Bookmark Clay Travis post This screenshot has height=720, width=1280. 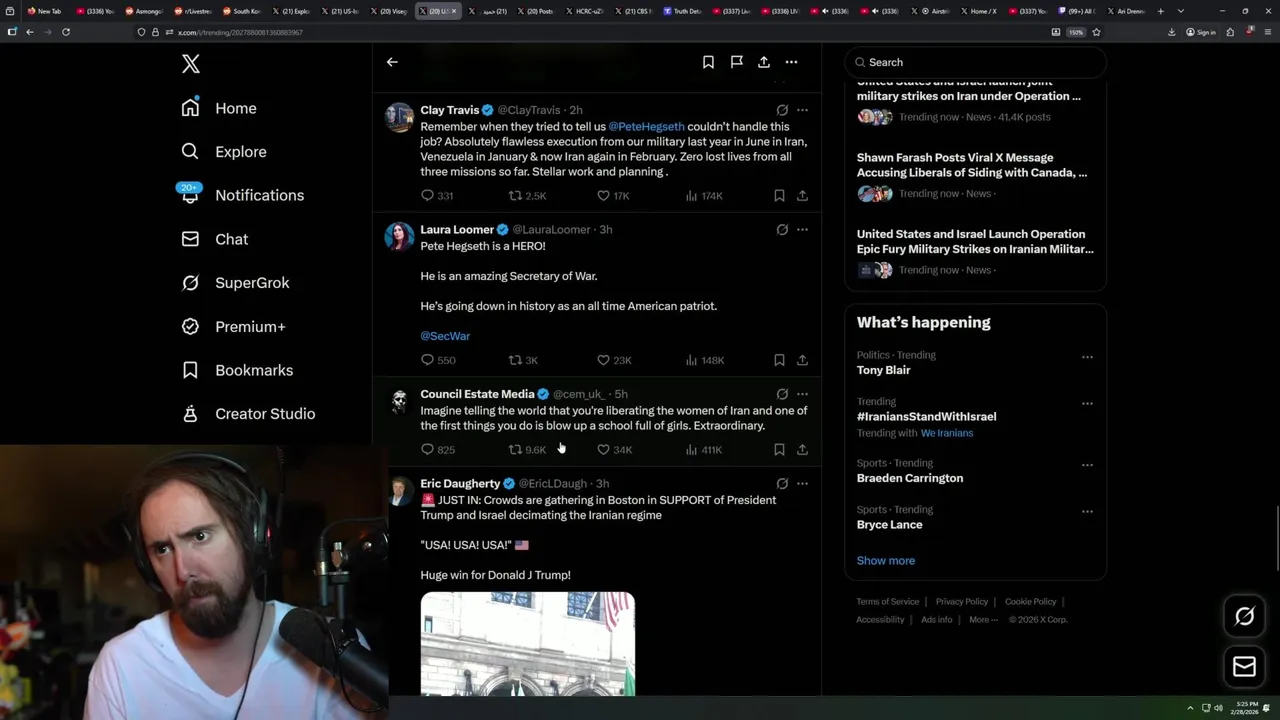779,196
